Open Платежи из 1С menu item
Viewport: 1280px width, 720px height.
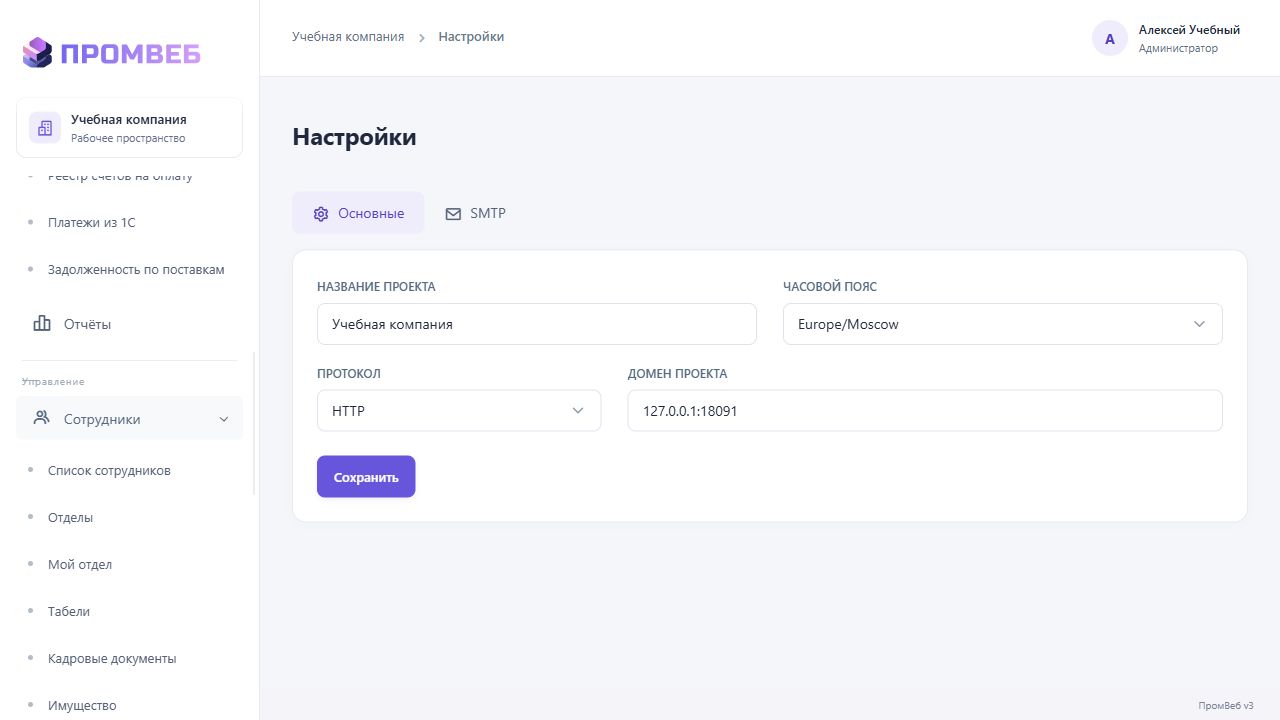pyautogui.click(x=91, y=222)
